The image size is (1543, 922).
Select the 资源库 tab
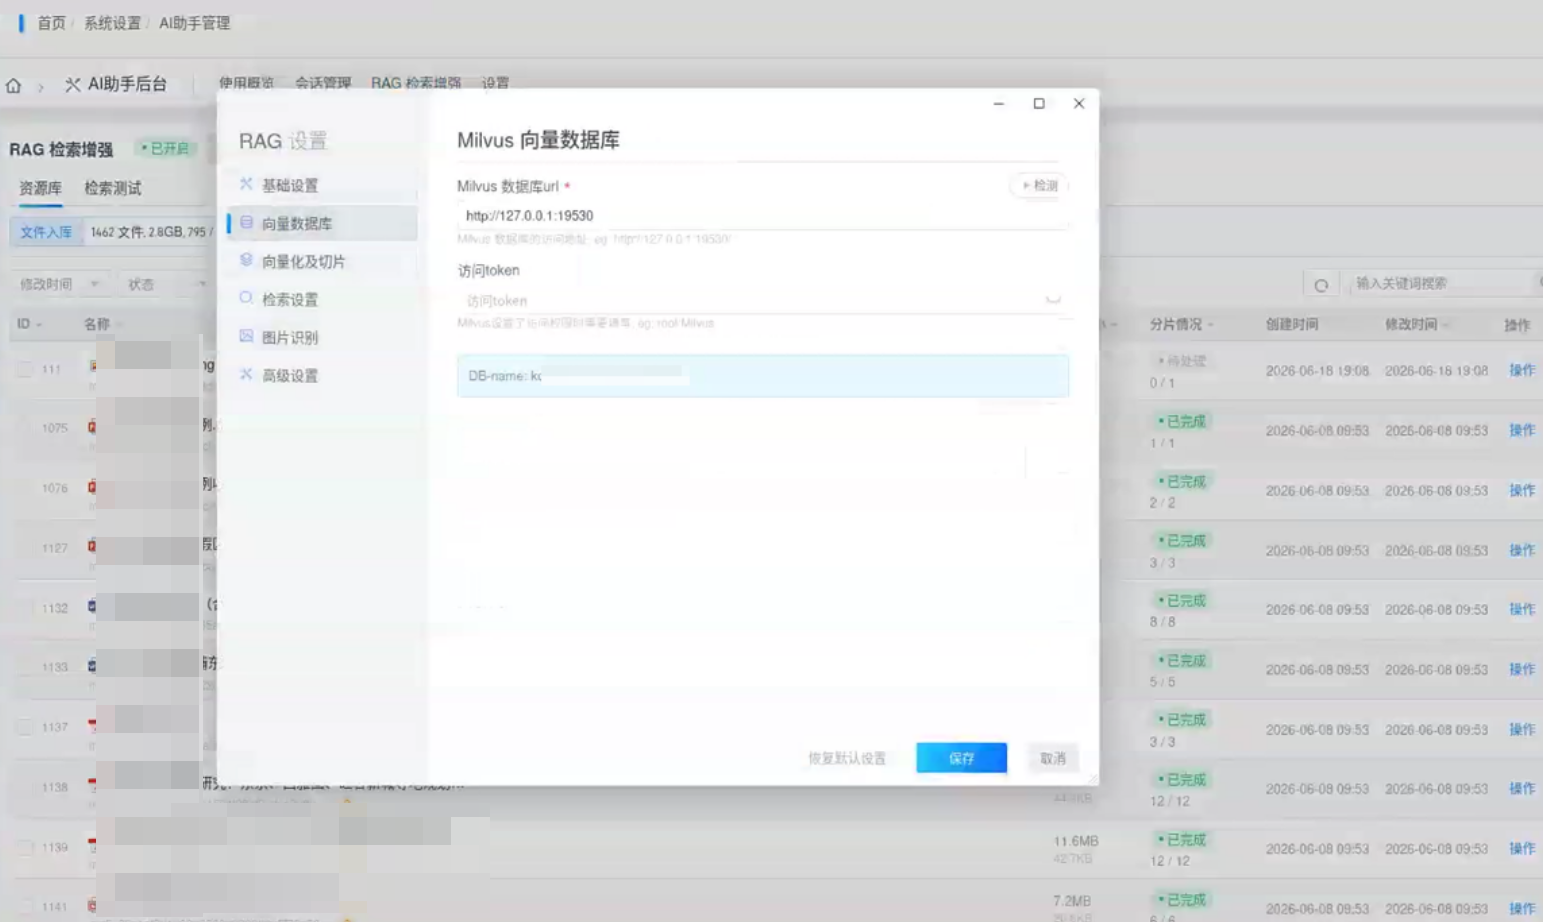click(40, 188)
